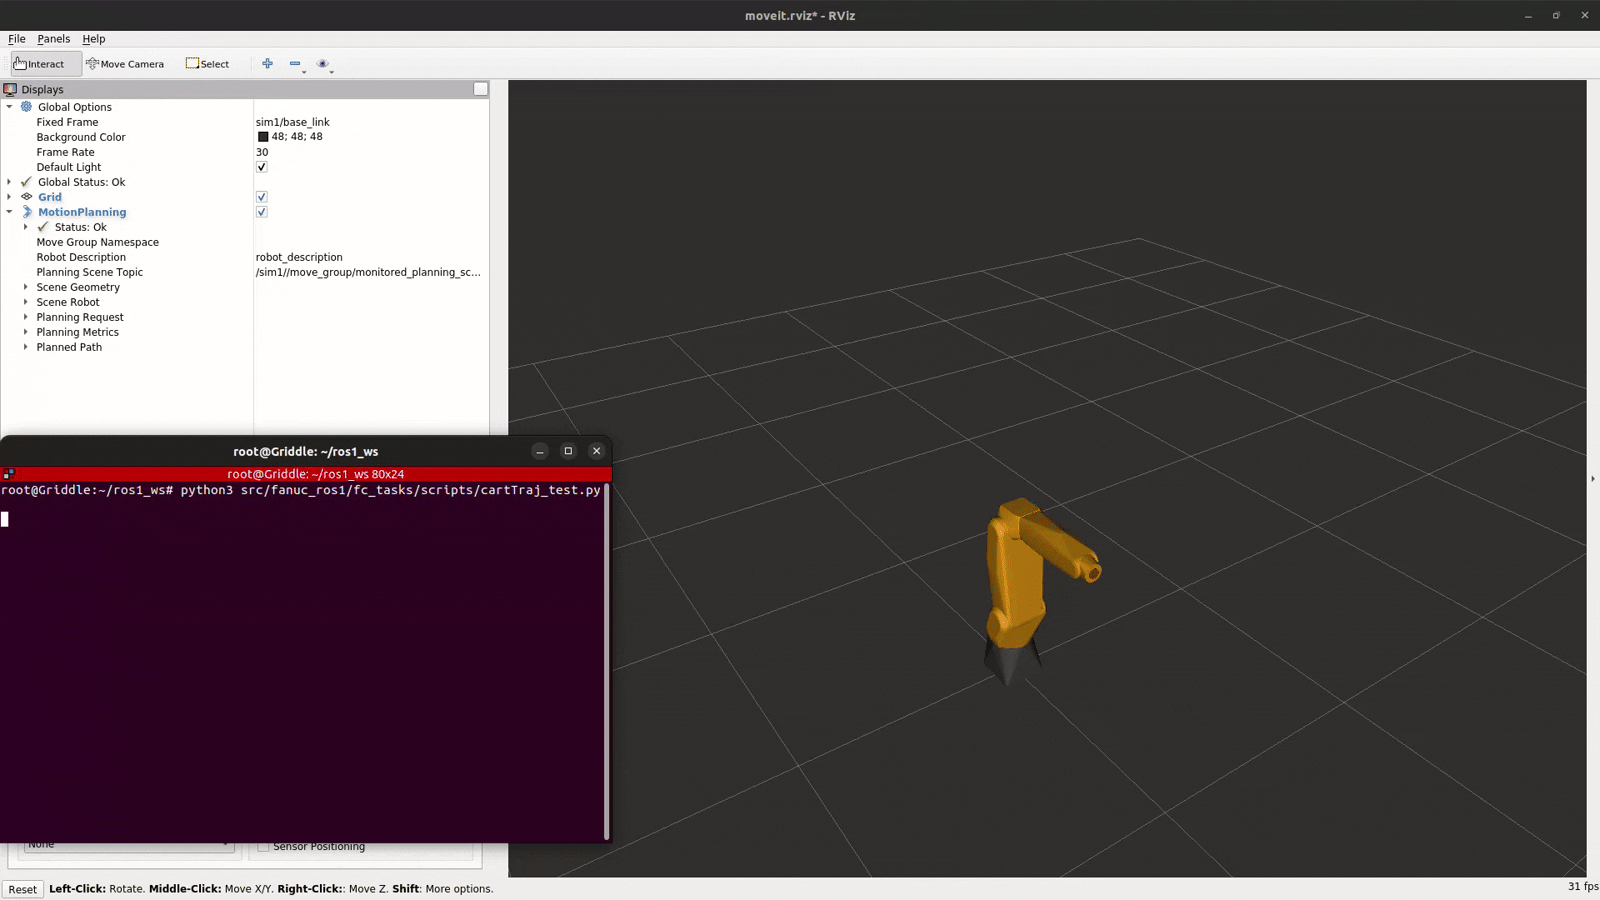Activate the Move Camera tool

tap(125, 64)
